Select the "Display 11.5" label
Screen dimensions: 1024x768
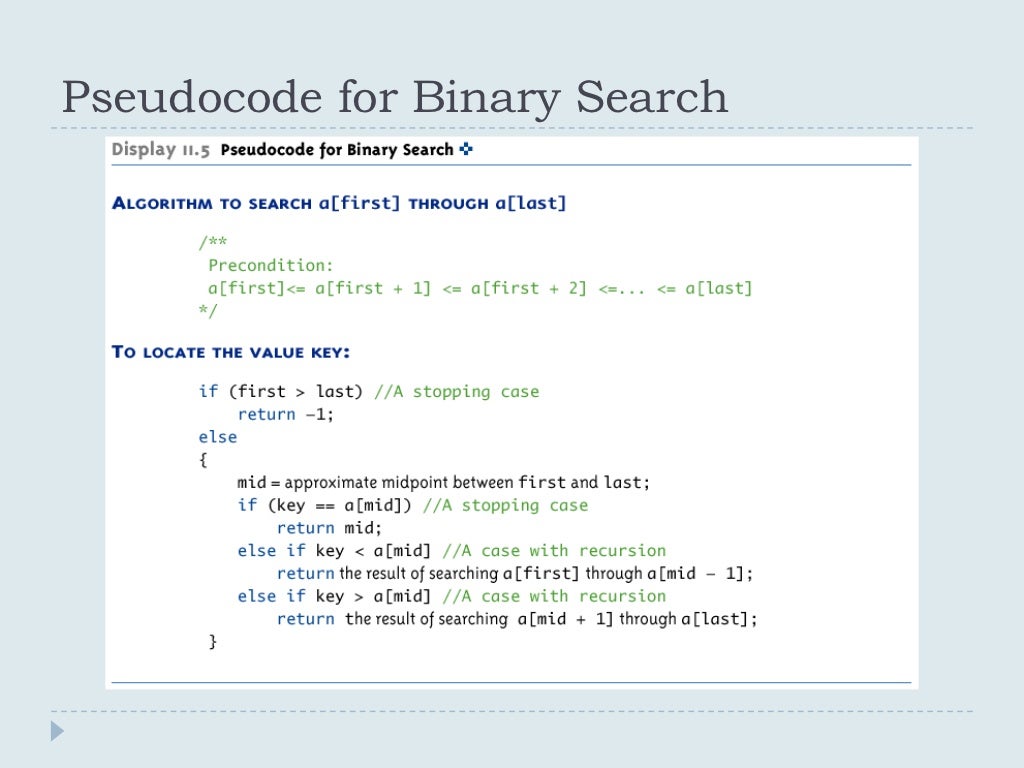tap(160, 150)
